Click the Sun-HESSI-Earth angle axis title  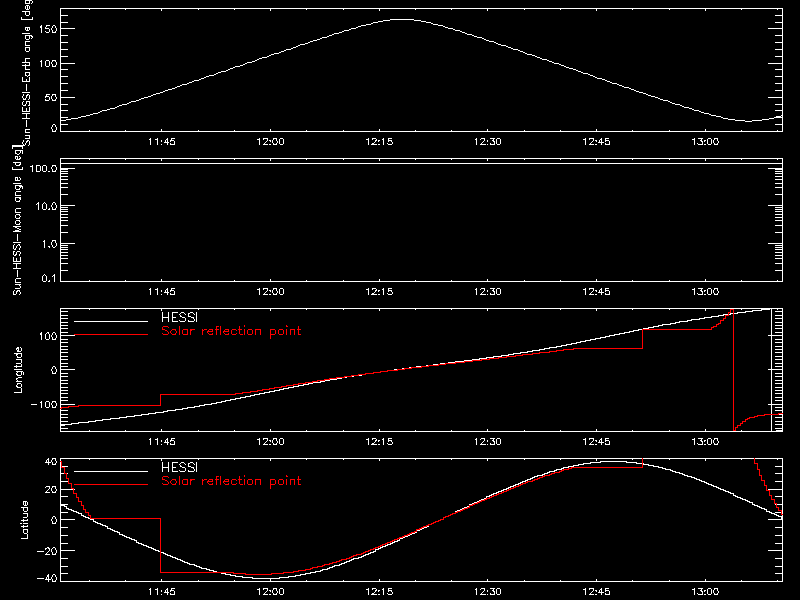[27, 72]
